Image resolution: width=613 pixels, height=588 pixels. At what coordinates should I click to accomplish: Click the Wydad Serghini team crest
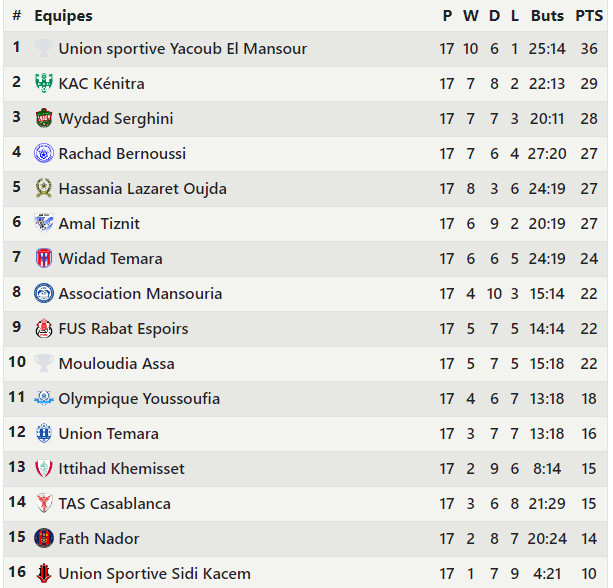point(44,119)
